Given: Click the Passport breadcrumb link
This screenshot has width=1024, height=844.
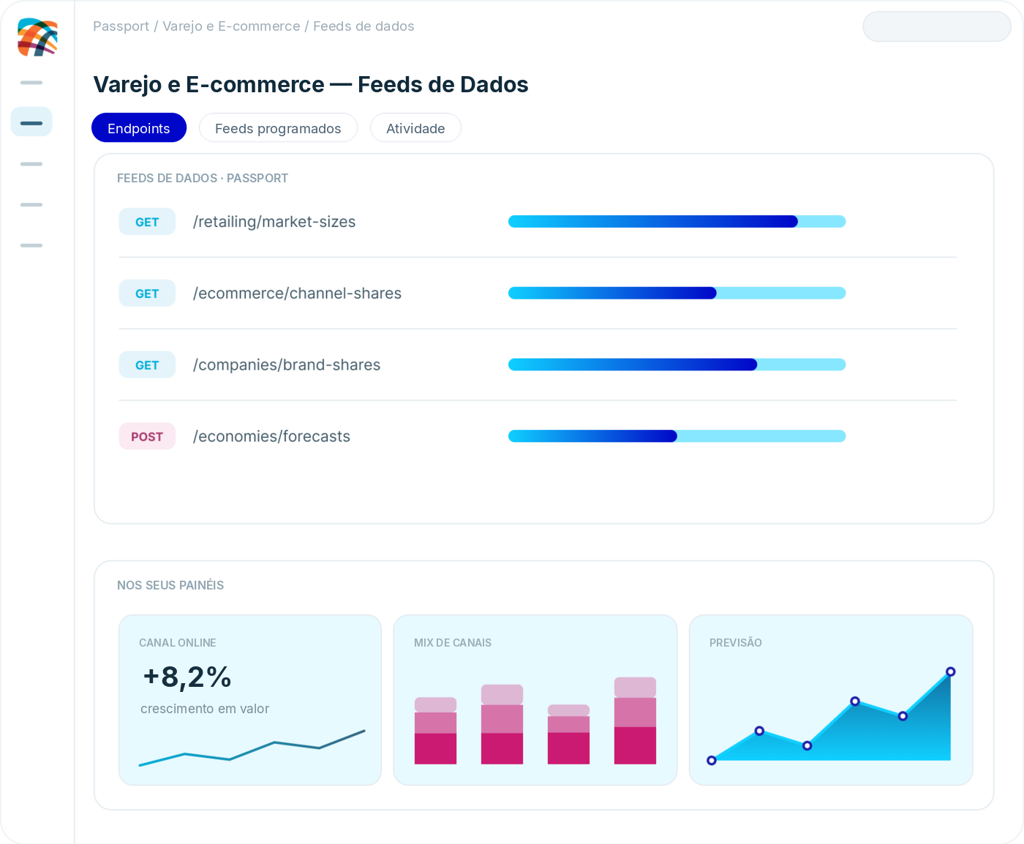Looking at the screenshot, I should pyautogui.click(x=121, y=26).
